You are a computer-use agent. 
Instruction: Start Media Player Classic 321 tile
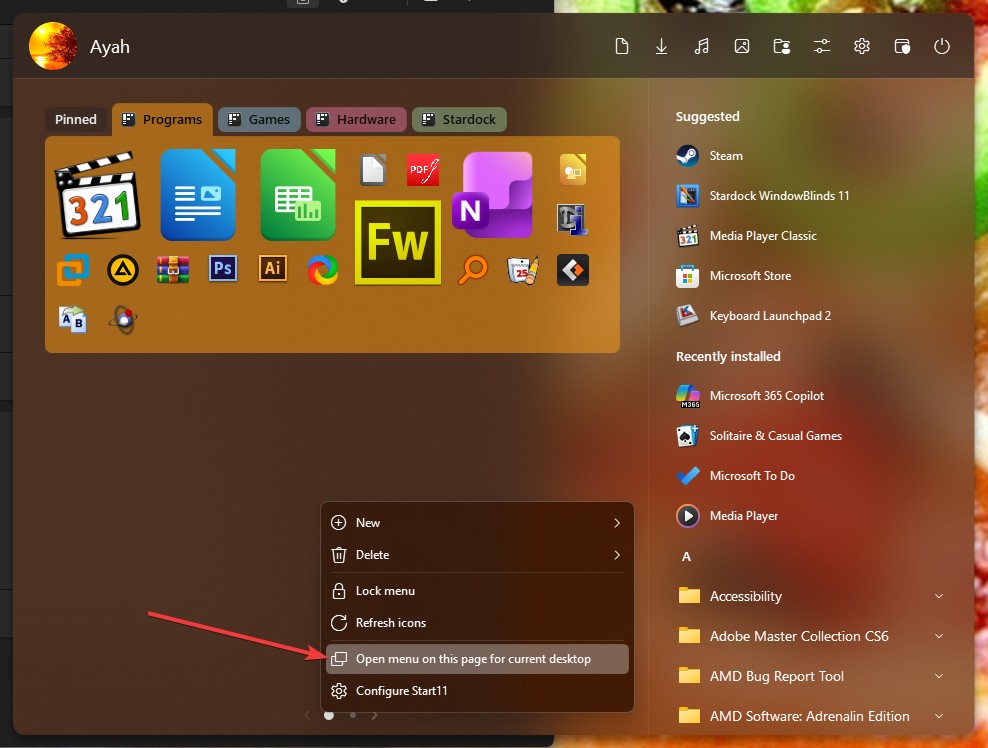click(x=96, y=196)
